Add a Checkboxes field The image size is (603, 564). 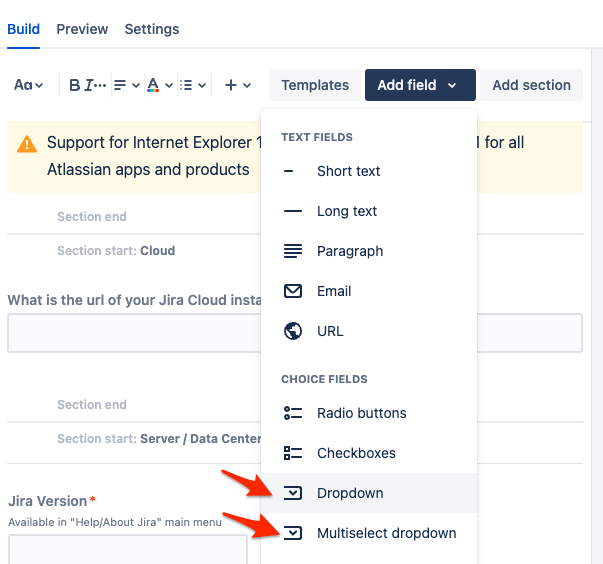[356, 453]
